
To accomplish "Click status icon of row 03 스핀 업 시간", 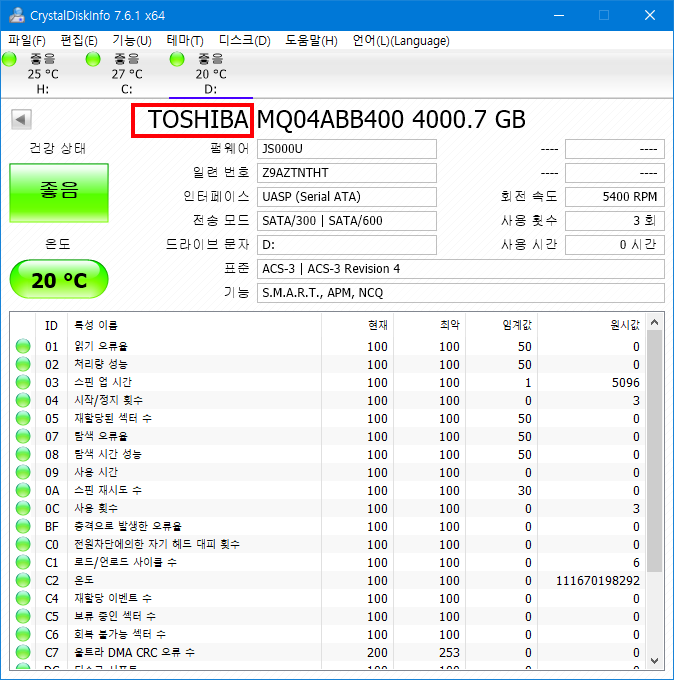I will coord(23,382).
